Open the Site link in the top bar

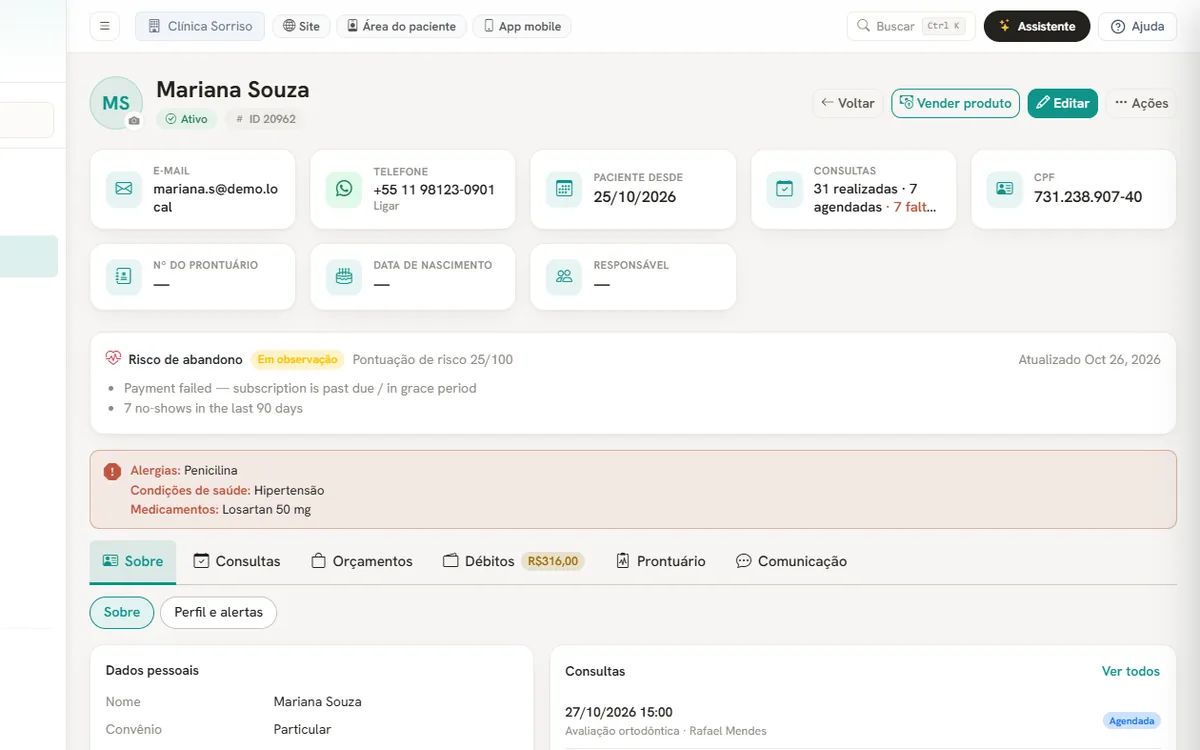tap(301, 26)
